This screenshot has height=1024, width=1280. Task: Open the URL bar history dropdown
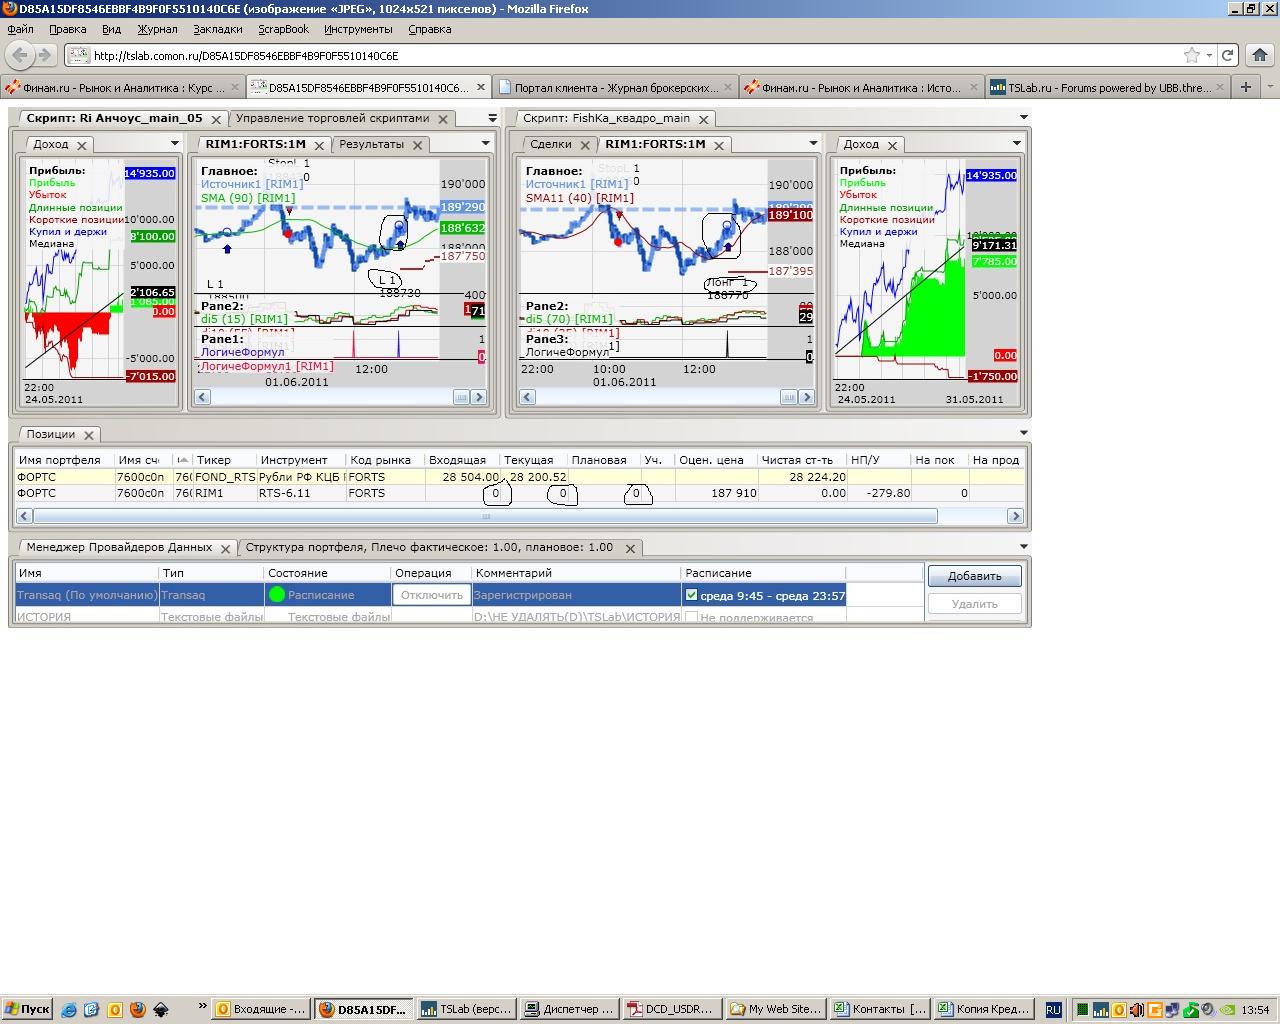pyautogui.click(x=1209, y=56)
